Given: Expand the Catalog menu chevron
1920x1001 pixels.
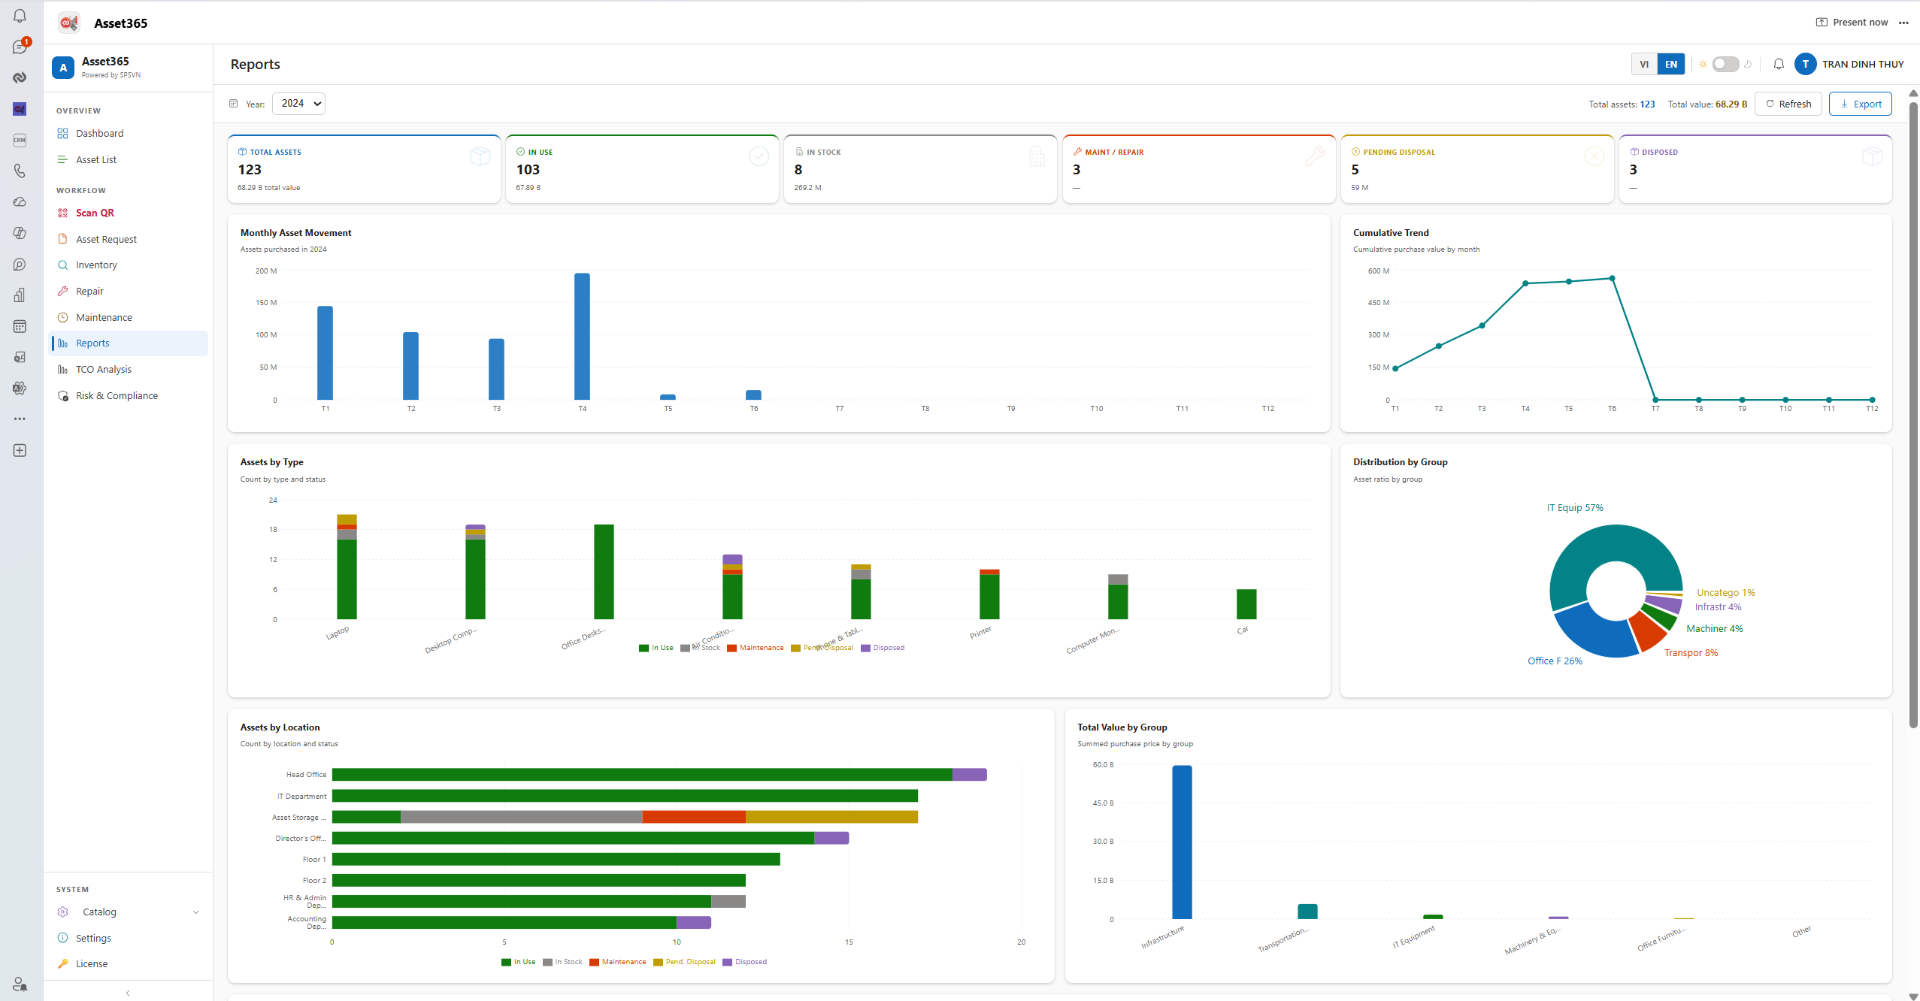Looking at the screenshot, I should tap(196, 912).
